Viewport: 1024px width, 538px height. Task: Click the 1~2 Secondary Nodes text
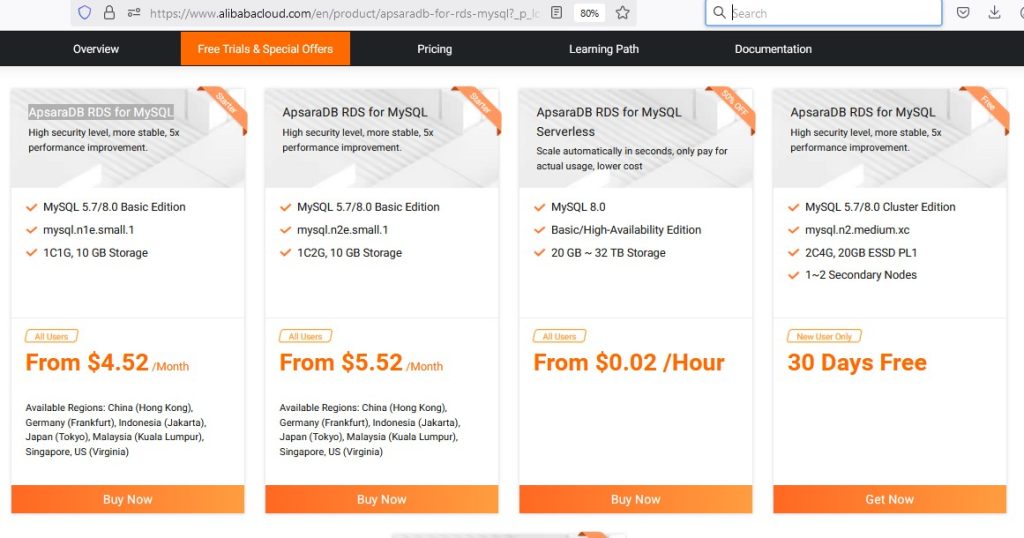tap(861, 275)
